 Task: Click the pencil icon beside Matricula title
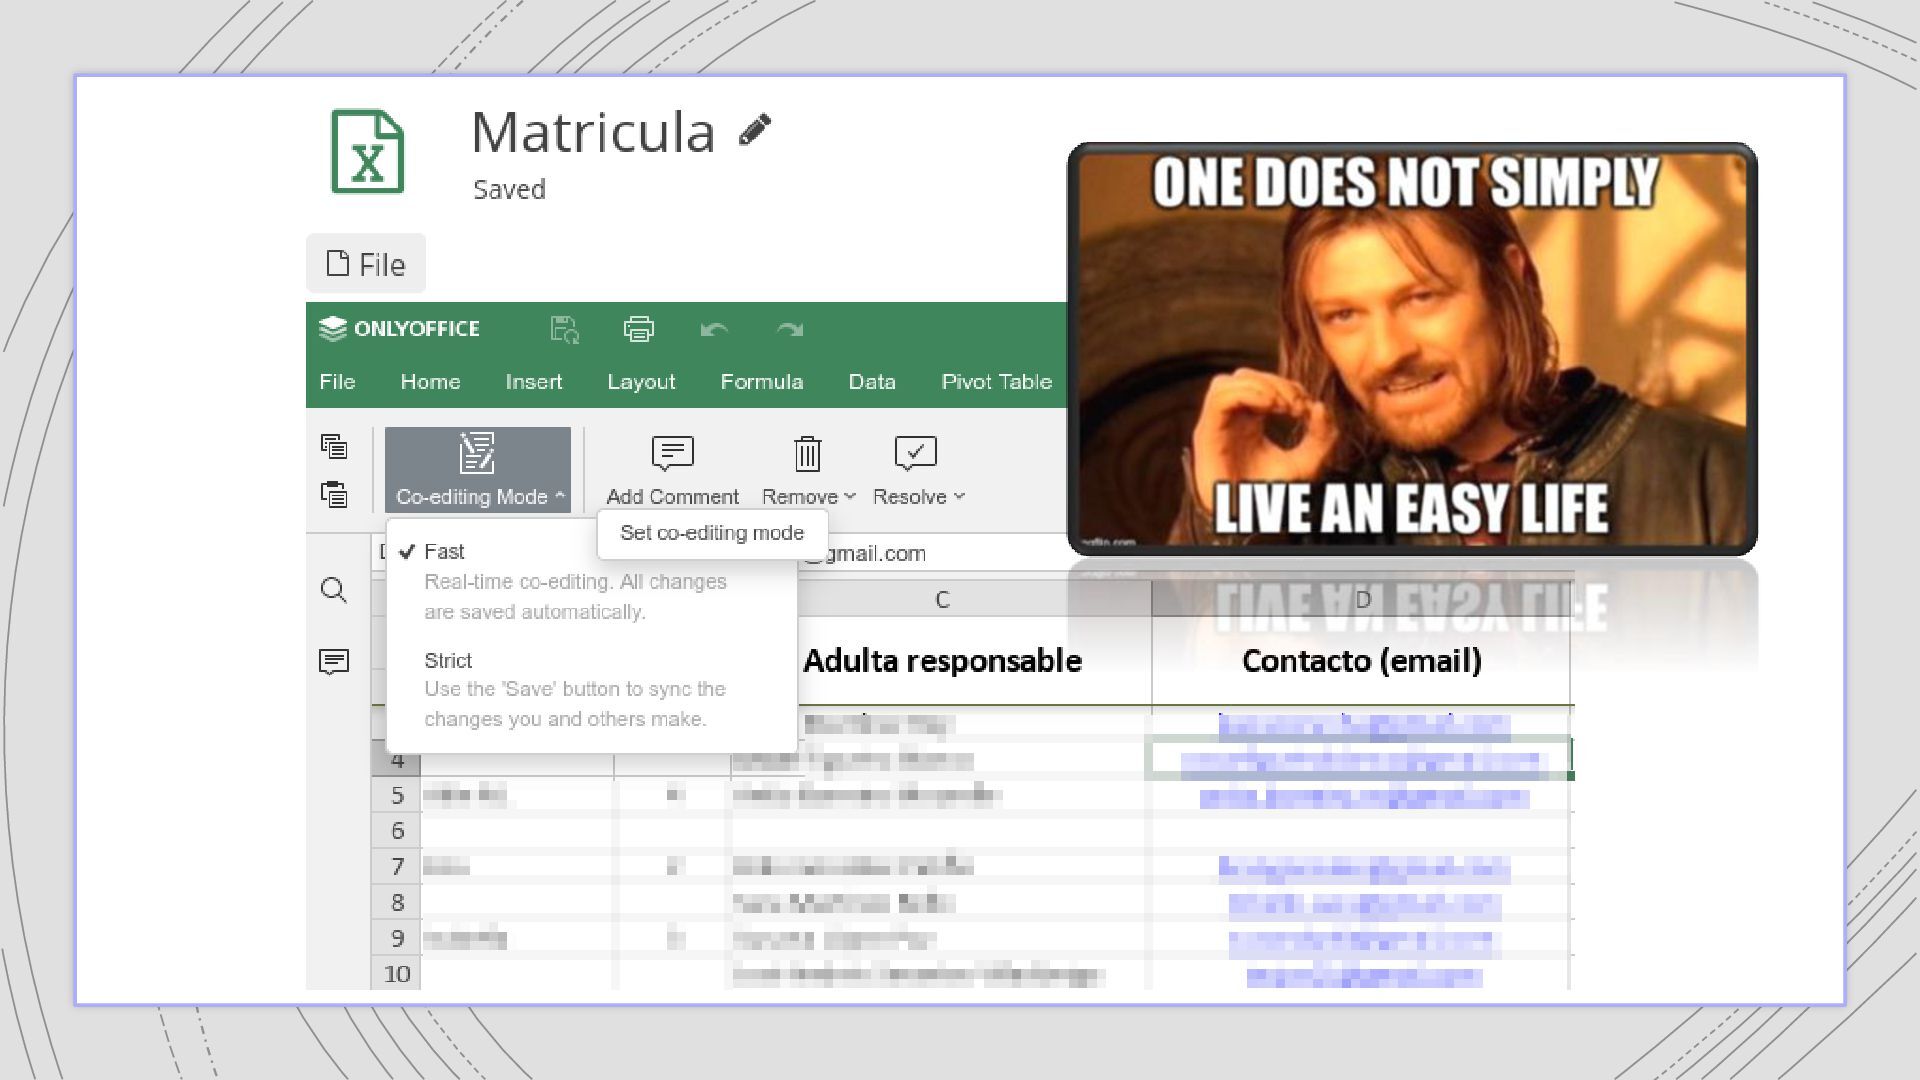tap(755, 130)
